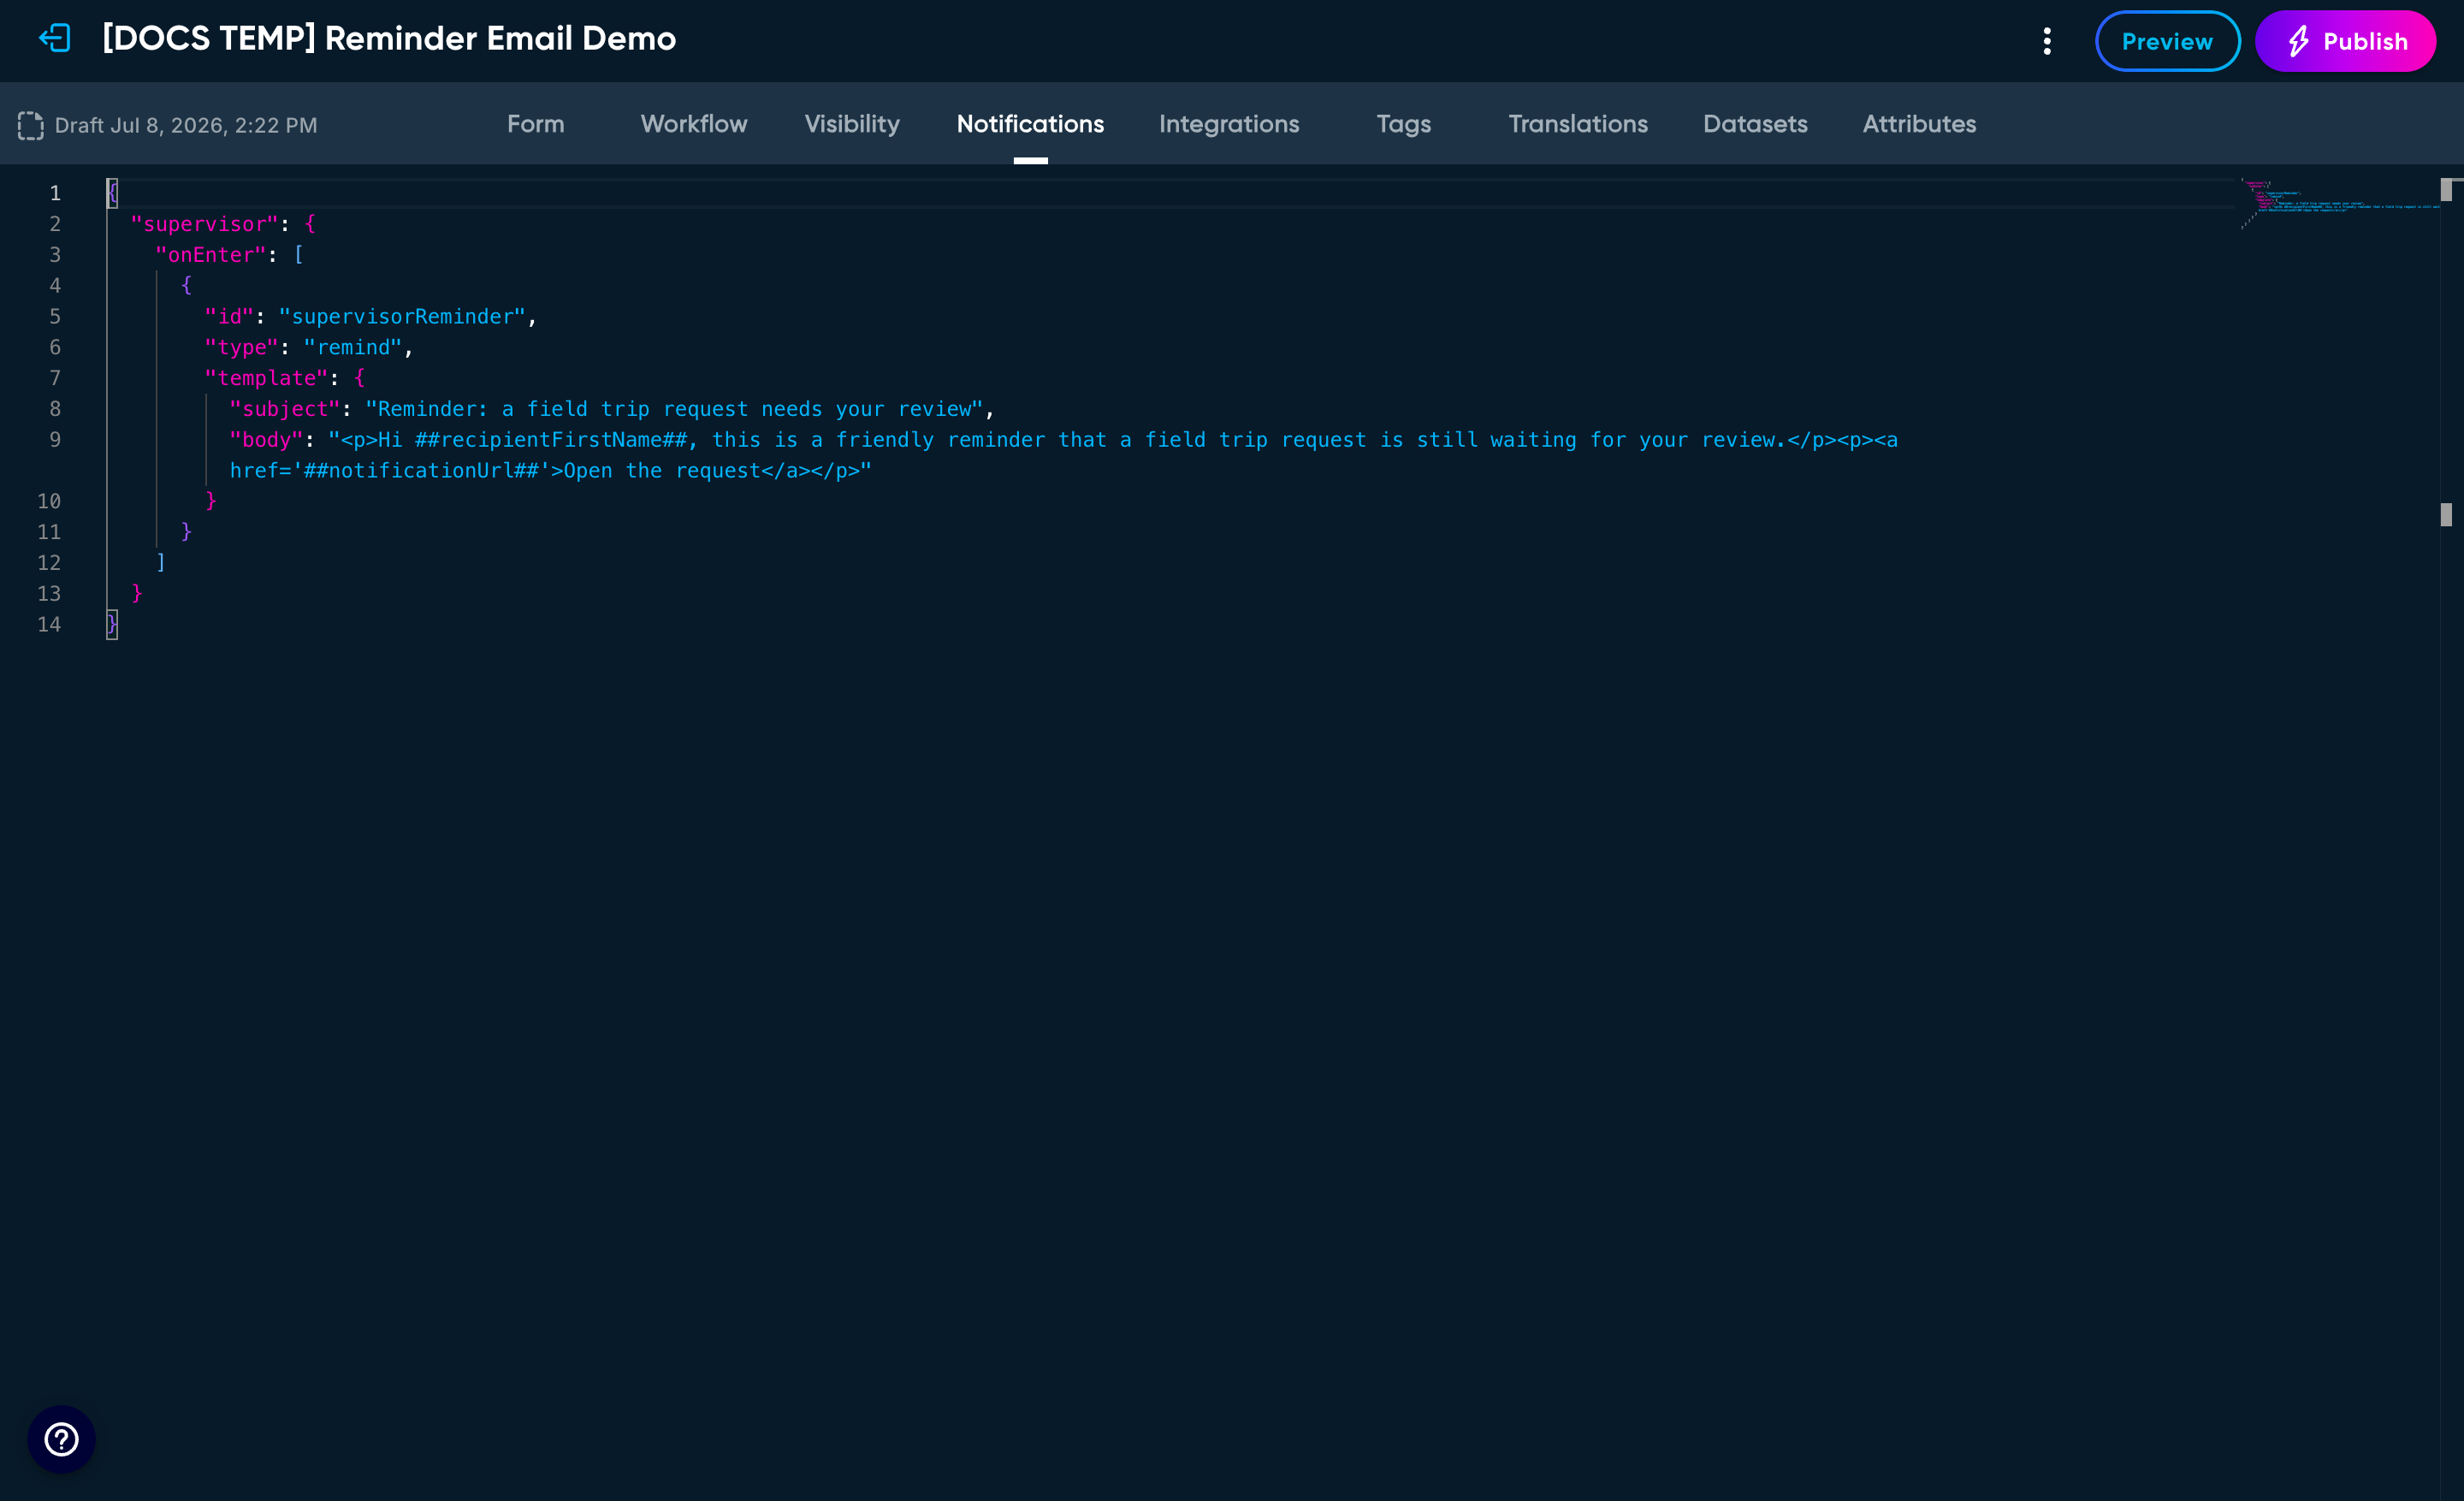Click the ##notificationUrl## placeholder text
2464x1501 pixels.
421,471
